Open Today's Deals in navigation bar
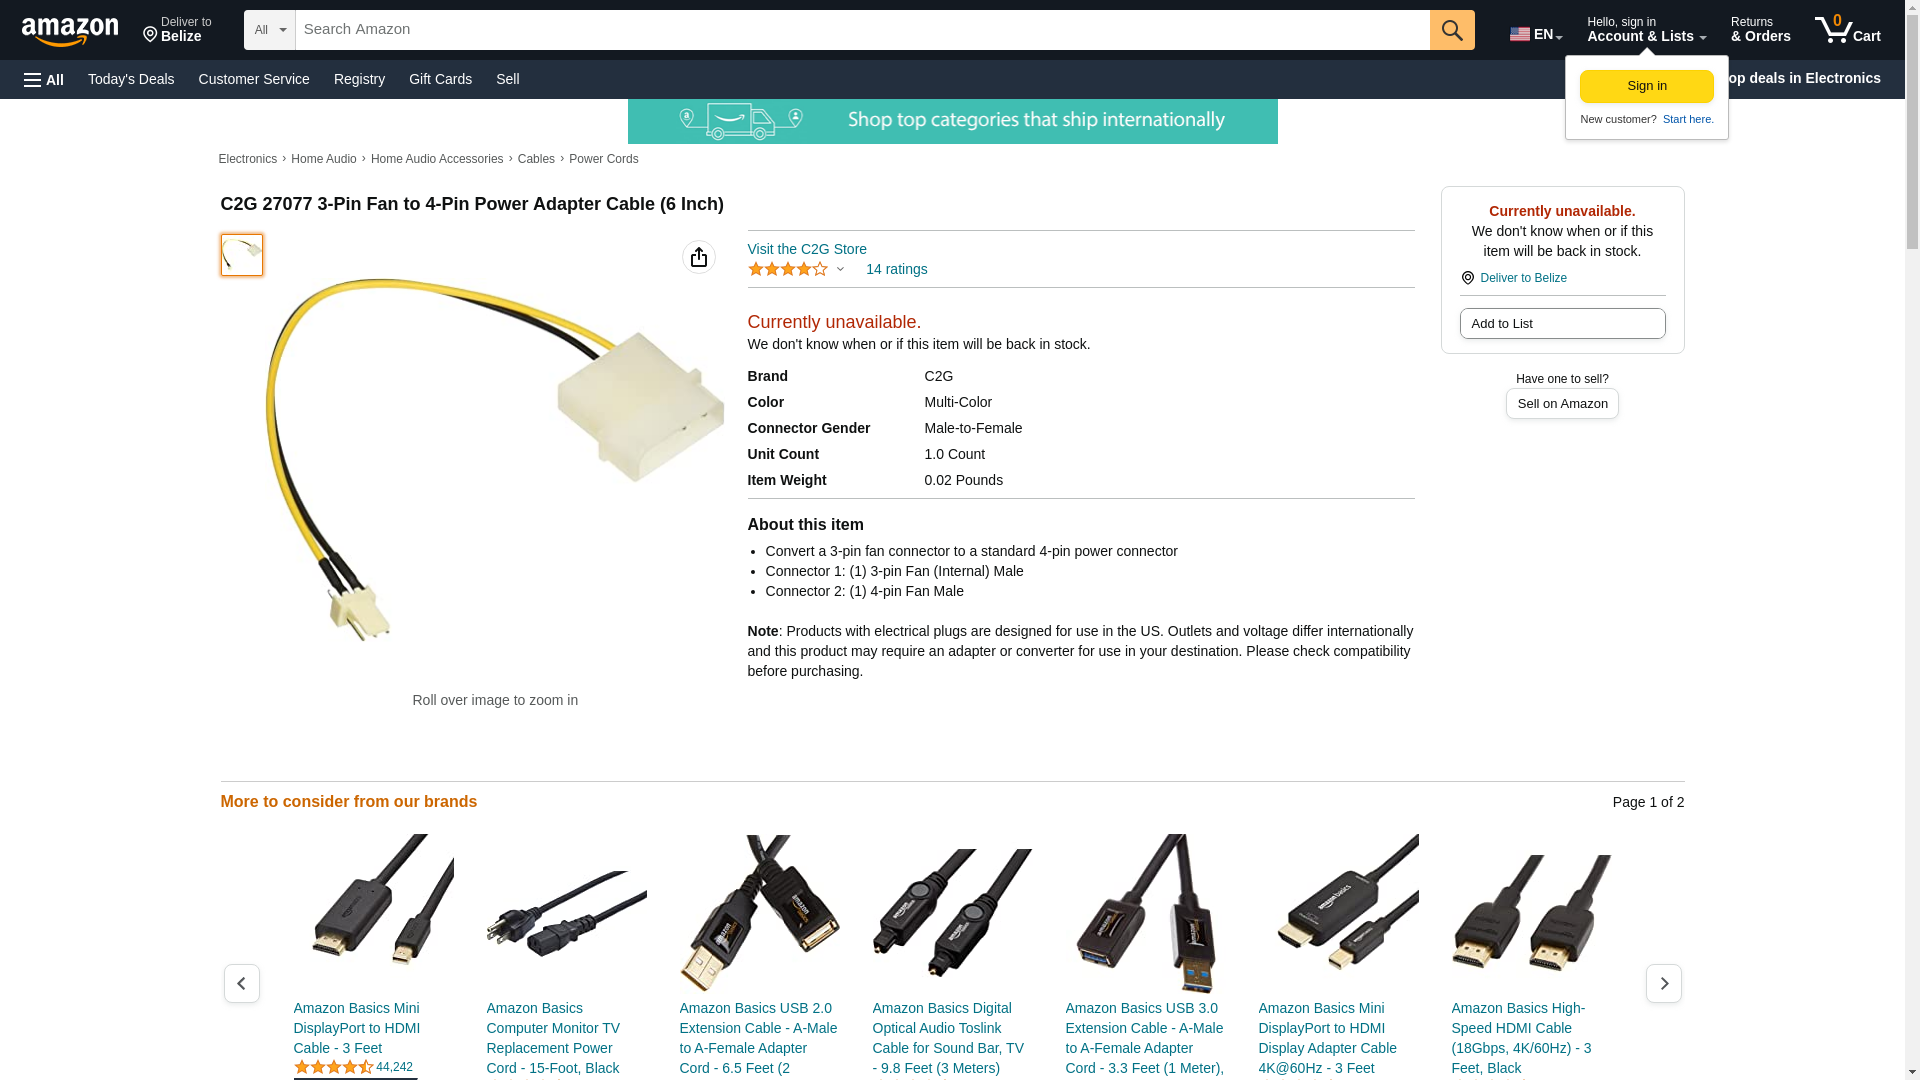1920x1080 pixels. click(131, 79)
